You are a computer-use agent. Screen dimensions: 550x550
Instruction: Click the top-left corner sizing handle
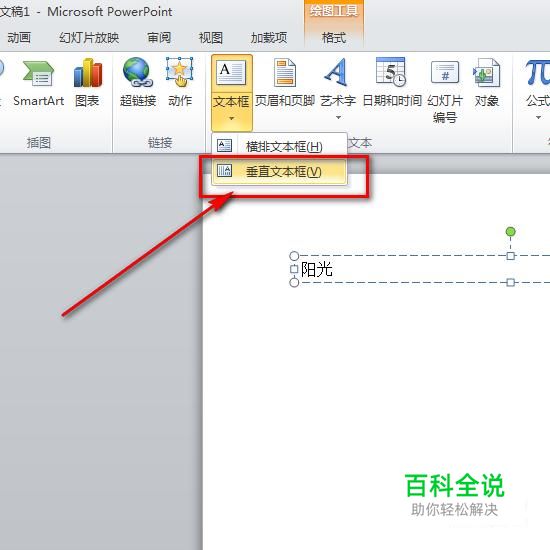tap(294, 256)
